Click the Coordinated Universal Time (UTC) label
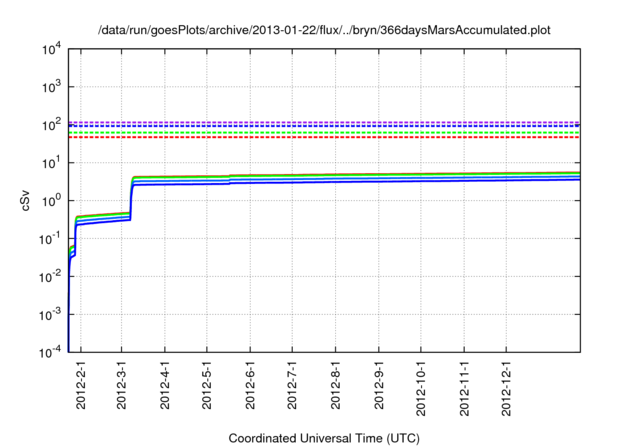 [324, 439]
